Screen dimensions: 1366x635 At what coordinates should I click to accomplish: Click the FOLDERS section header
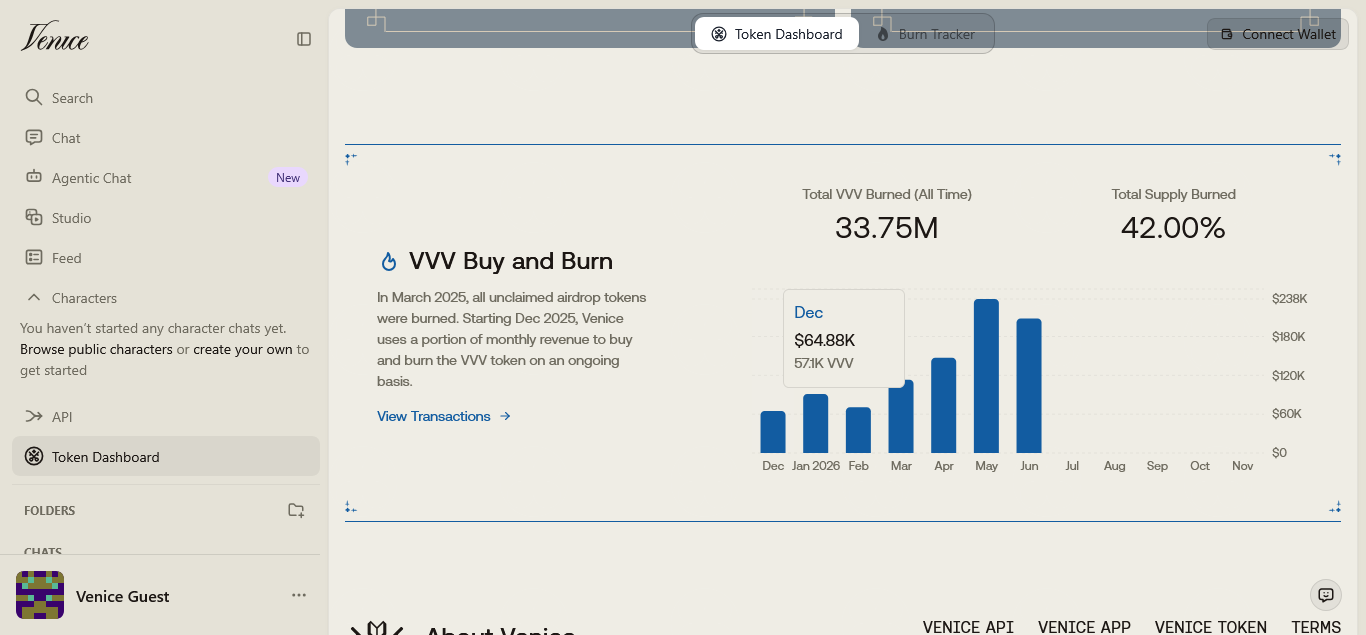tap(50, 510)
